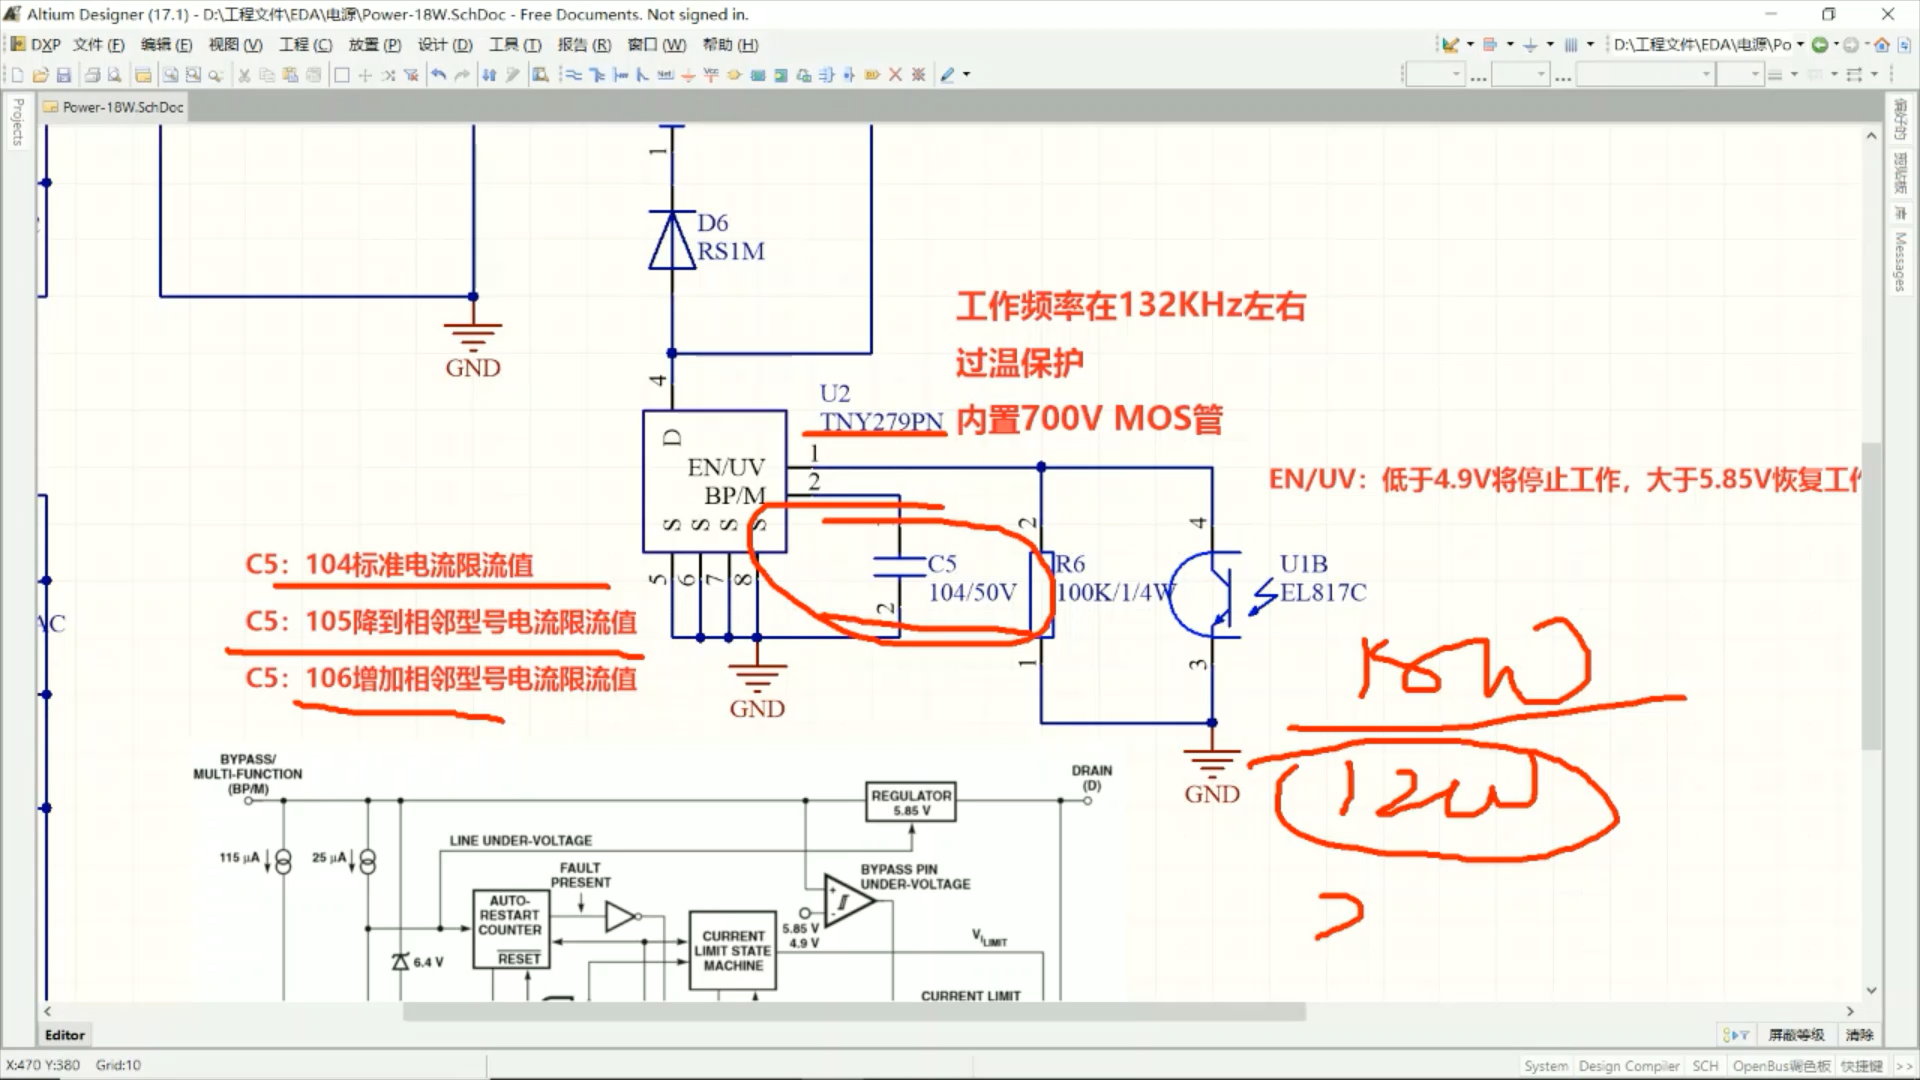Open the wide empty combo box in formatting bar
Screen dimensions: 1920x1080
pos(1645,74)
